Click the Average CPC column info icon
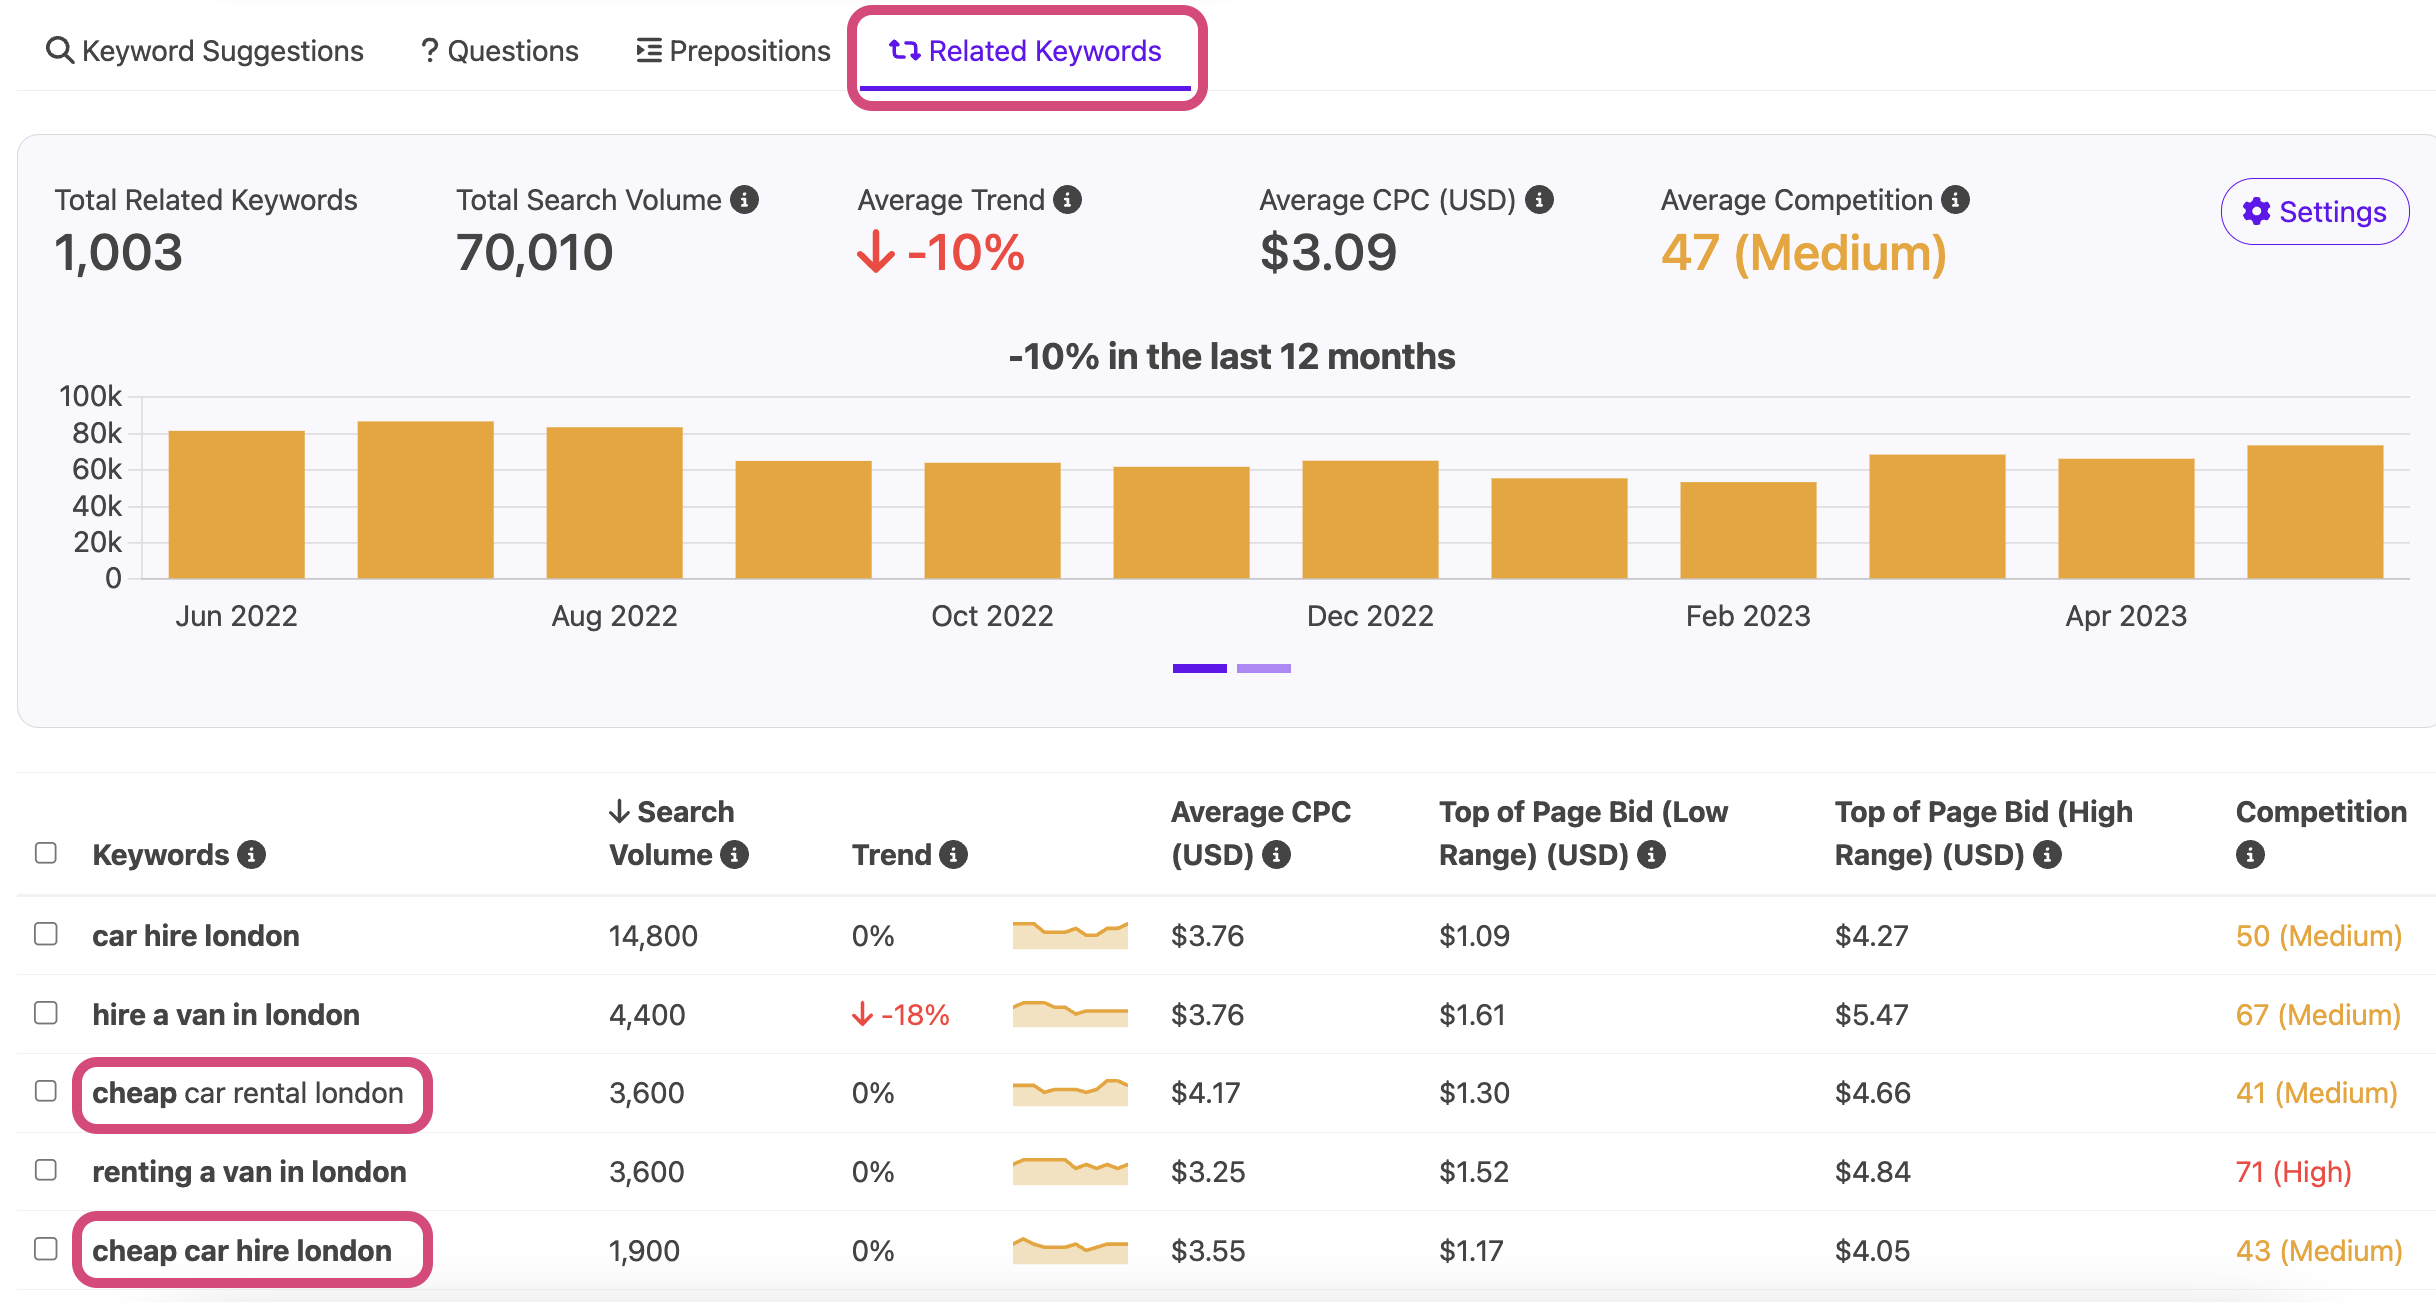The width and height of the screenshot is (2436, 1302). click(x=1276, y=855)
